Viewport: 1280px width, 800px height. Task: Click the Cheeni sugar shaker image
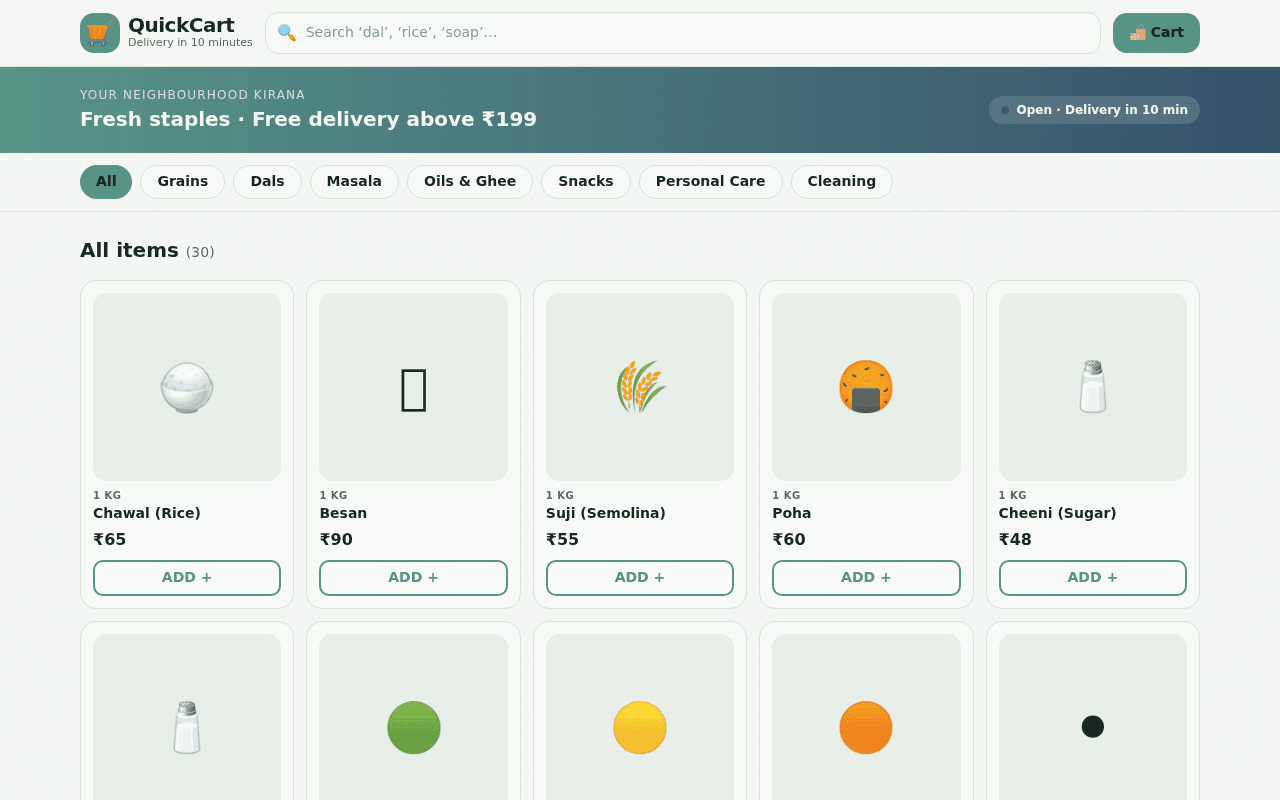[1093, 387]
